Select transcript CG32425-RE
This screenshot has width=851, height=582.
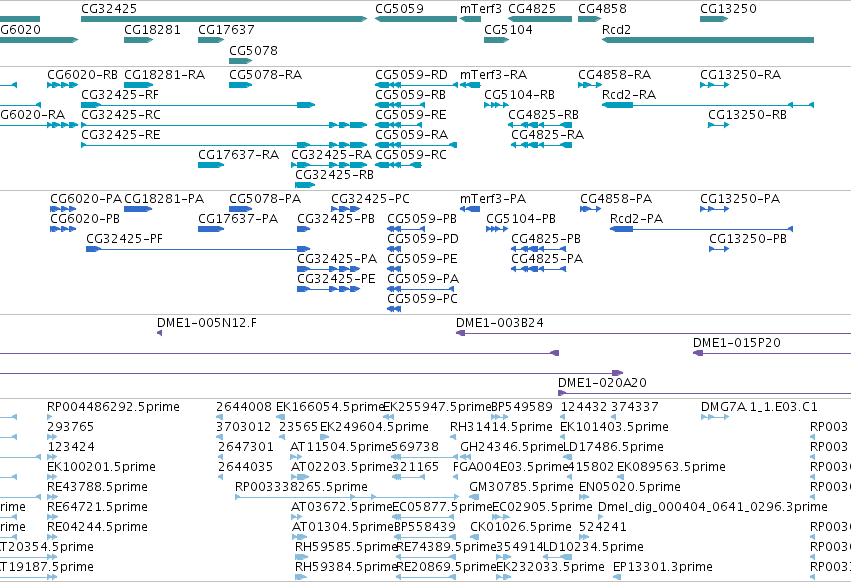(x=121, y=135)
